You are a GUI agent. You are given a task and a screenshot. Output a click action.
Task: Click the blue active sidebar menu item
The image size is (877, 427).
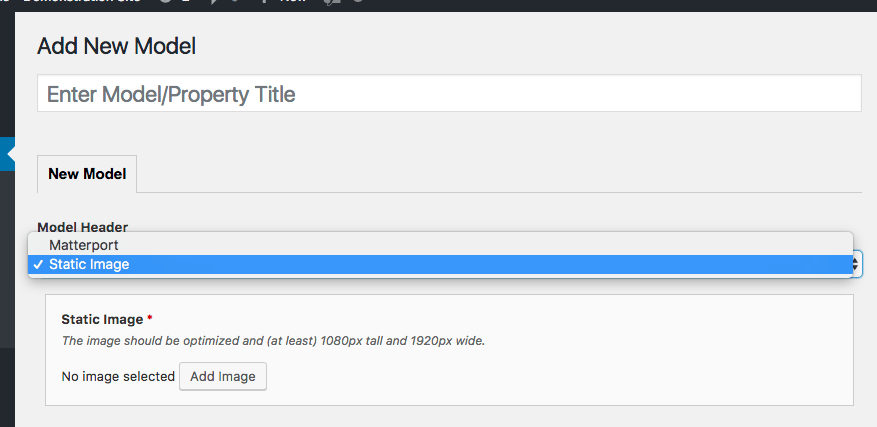point(7,153)
